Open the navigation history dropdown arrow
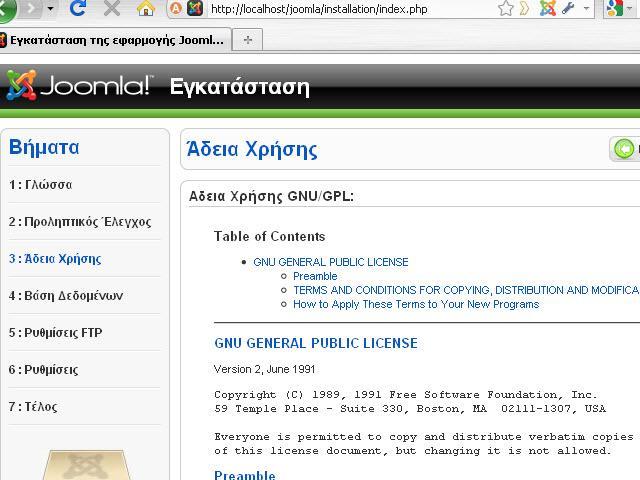This screenshot has height=480, width=640. [51, 8]
